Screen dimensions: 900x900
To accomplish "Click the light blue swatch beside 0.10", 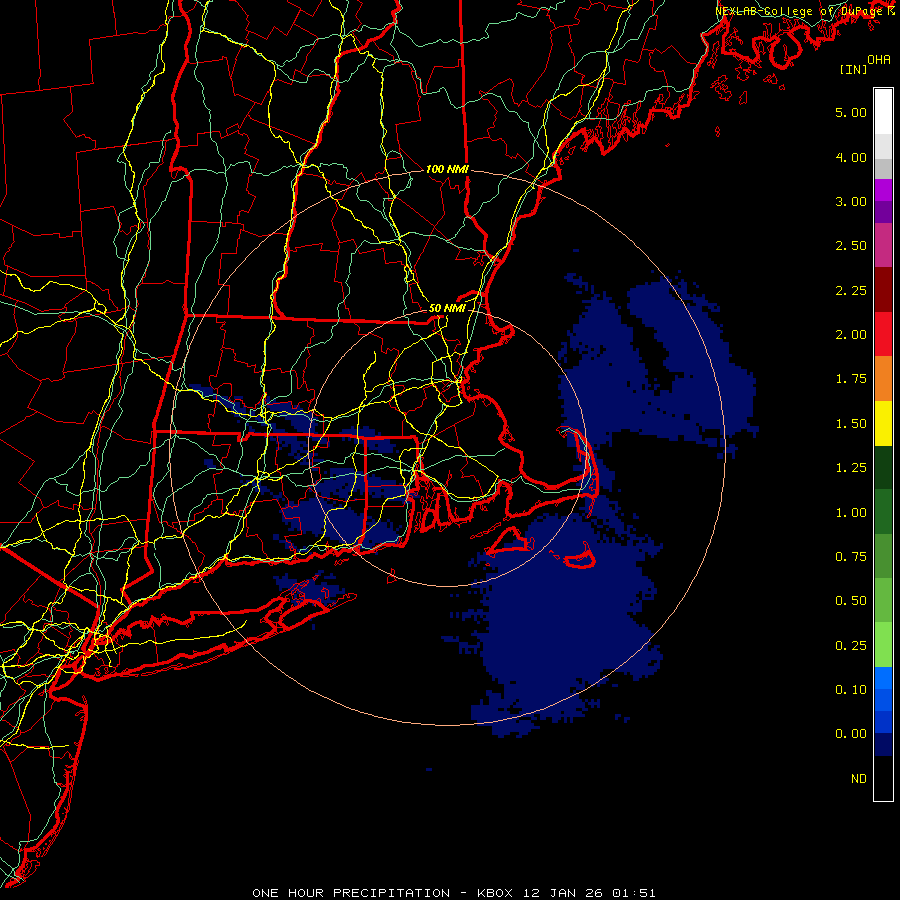I will pos(883,678).
